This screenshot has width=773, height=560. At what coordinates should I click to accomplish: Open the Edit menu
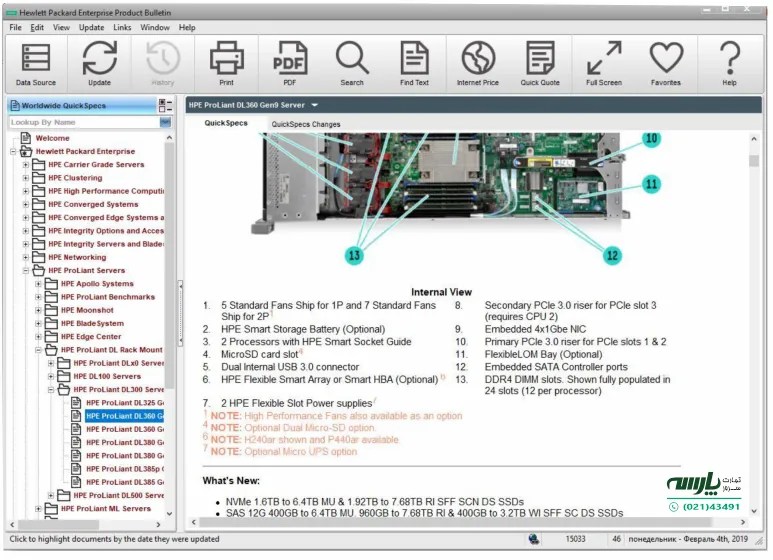pos(37,28)
